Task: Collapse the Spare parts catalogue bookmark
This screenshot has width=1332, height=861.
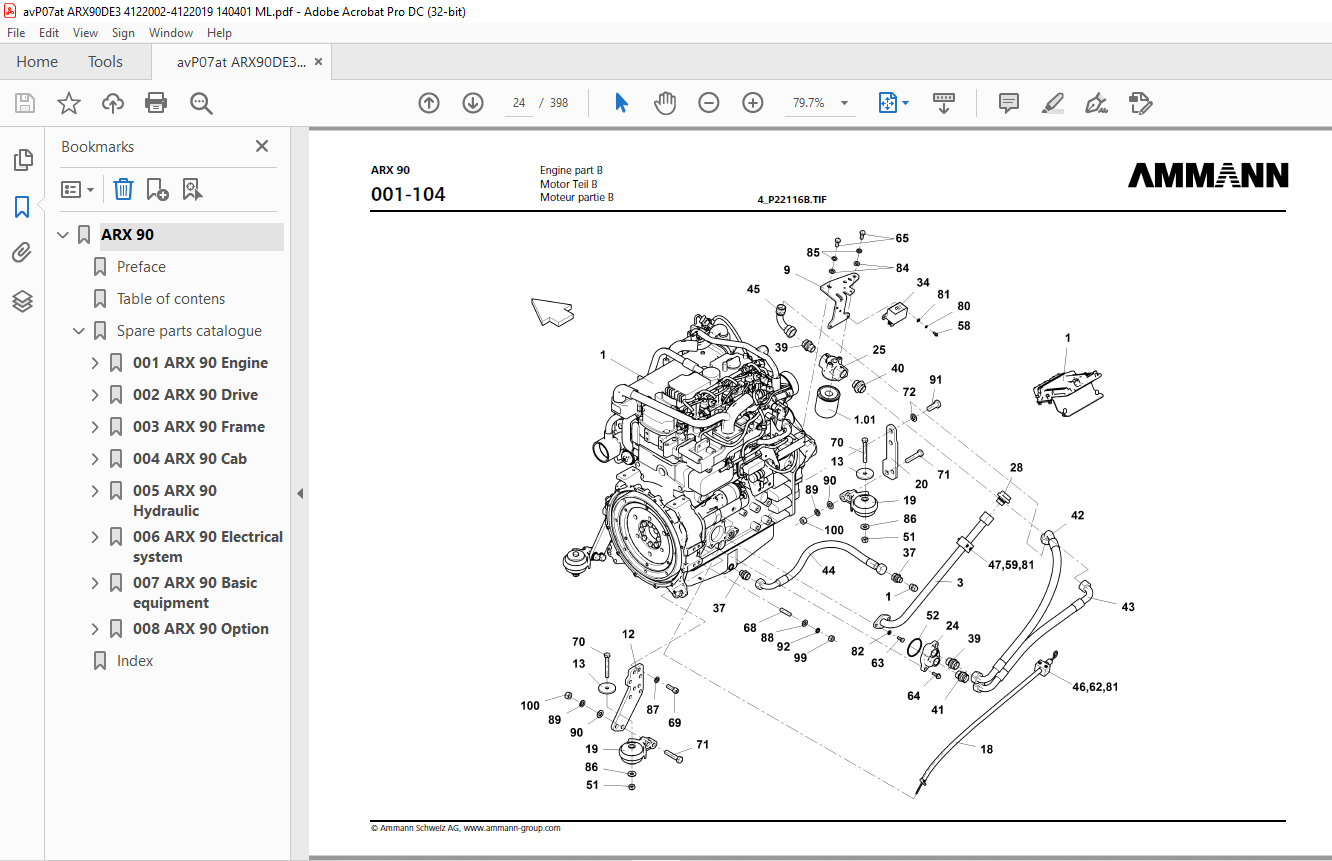Action: pyautogui.click(x=79, y=331)
